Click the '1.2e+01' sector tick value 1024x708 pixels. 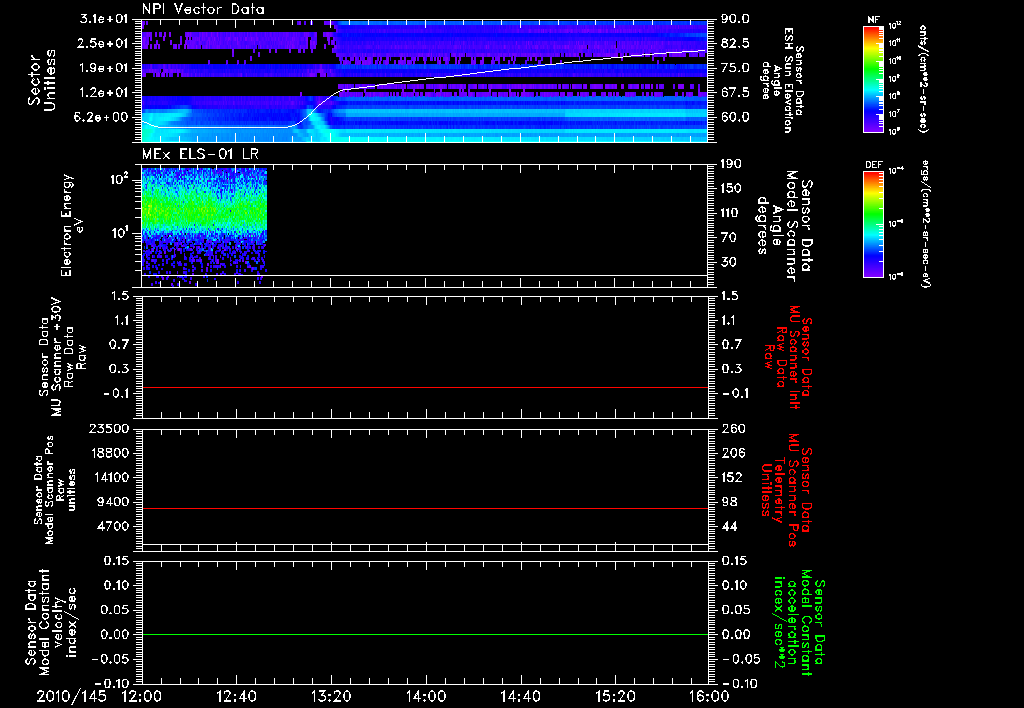(x=104, y=93)
